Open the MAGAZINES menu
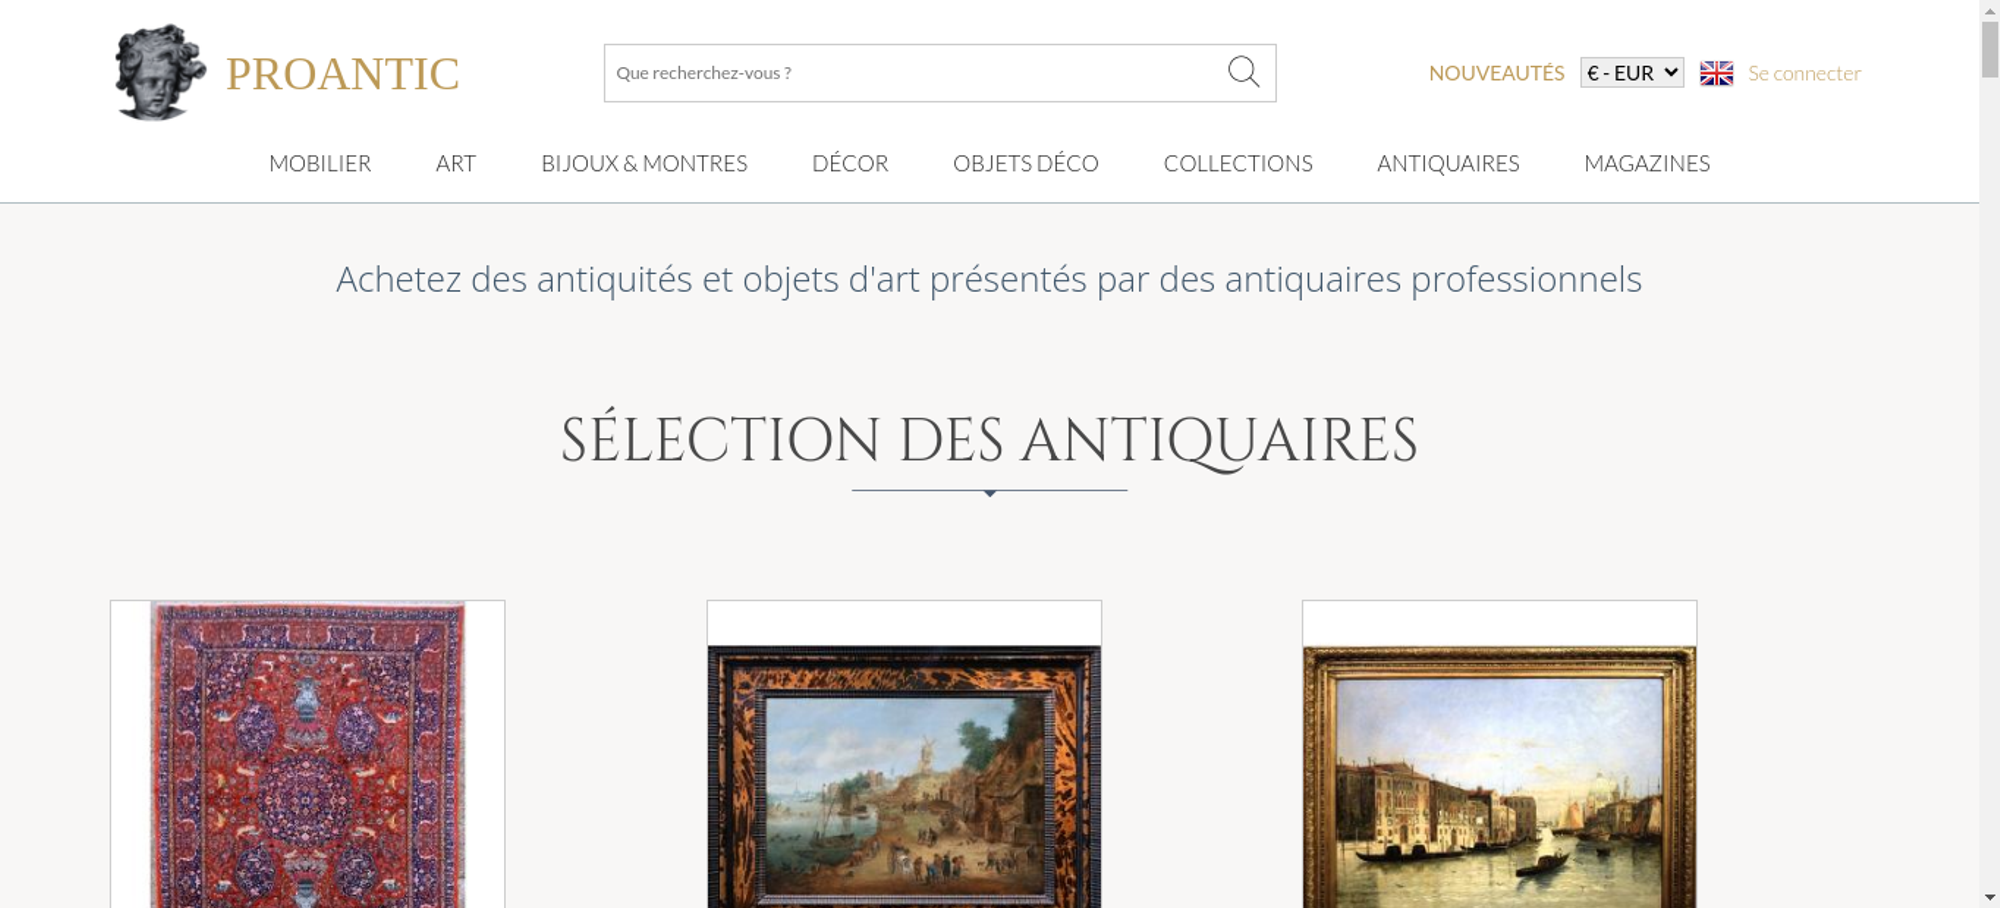 (1647, 163)
